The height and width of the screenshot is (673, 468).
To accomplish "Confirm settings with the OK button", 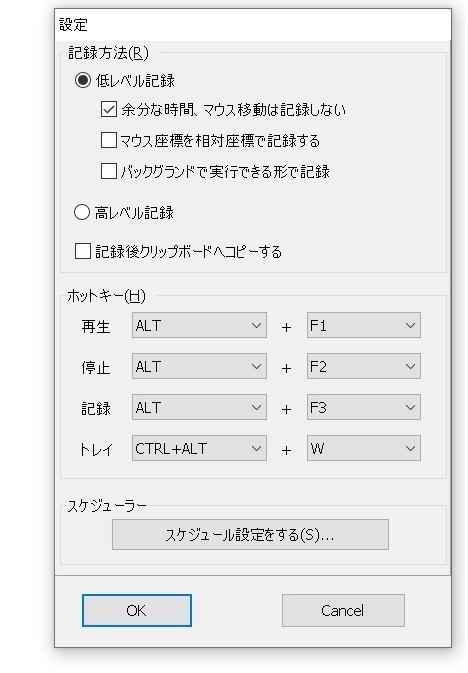I will point(137,610).
